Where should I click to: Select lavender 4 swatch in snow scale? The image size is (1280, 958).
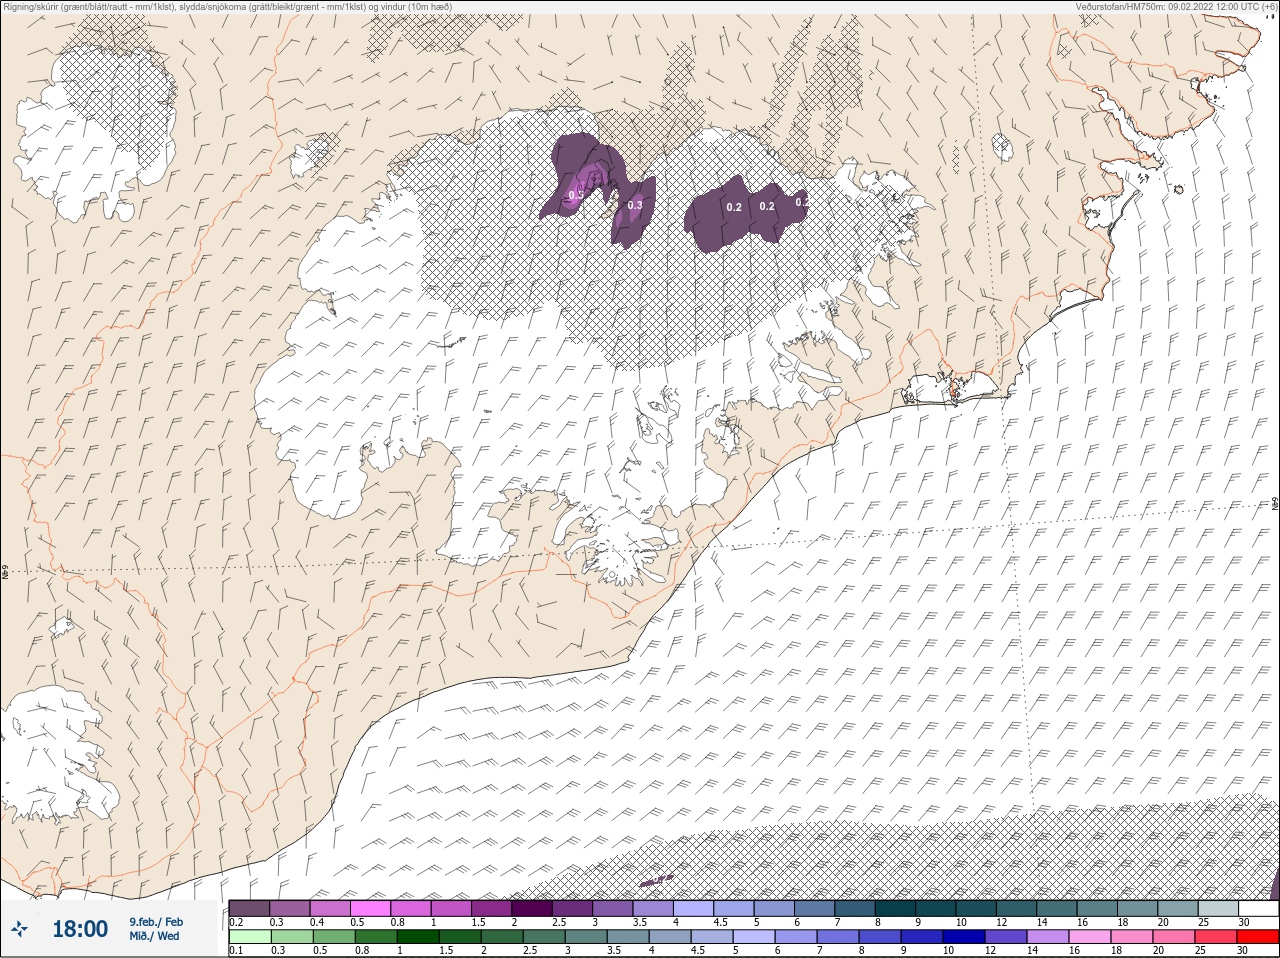click(694, 908)
